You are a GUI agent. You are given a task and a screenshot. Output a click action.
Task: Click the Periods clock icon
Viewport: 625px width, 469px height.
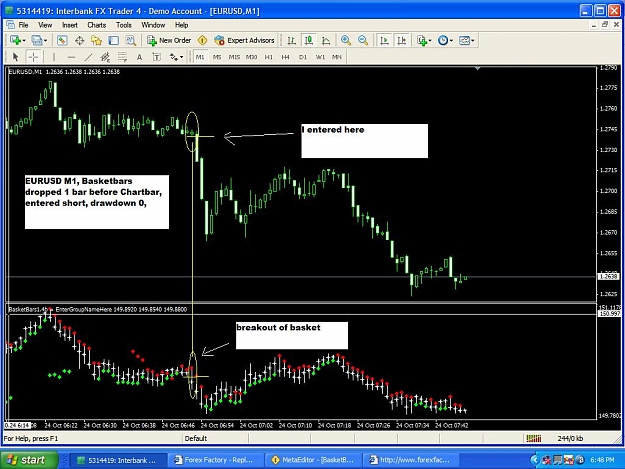coord(443,40)
